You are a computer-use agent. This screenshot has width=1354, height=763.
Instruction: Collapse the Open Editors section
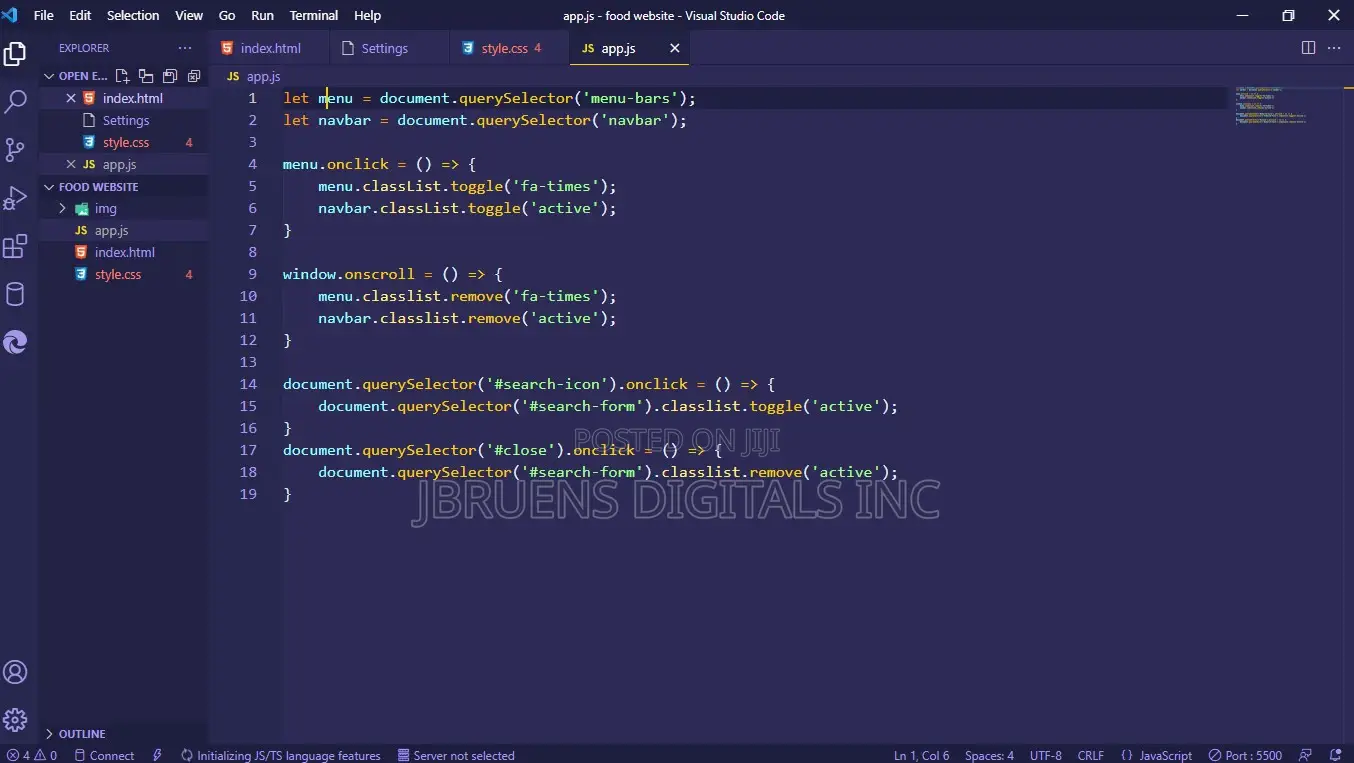[x=49, y=76]
